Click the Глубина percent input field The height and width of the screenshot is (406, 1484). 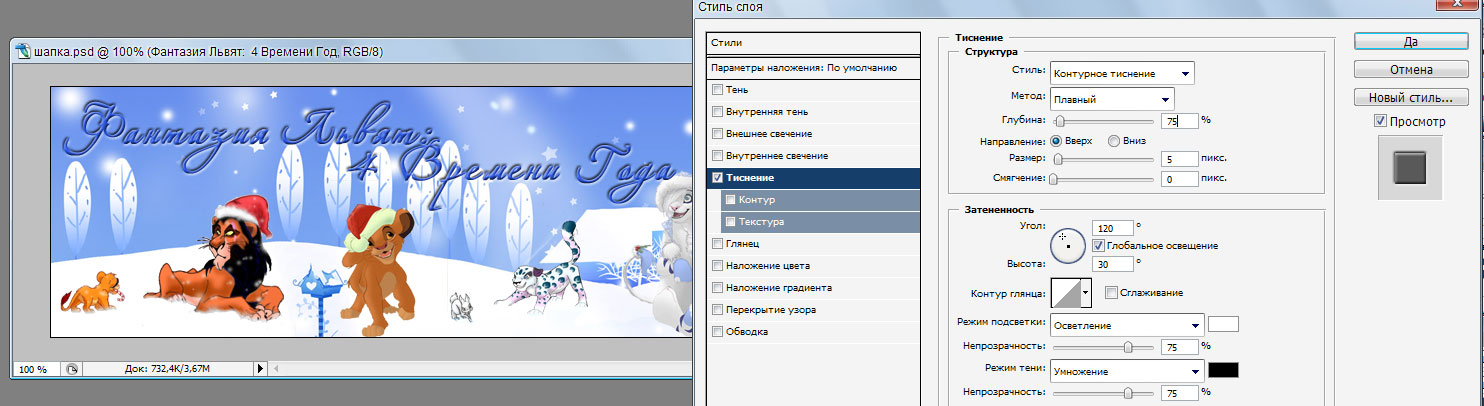click(1180, 120)
